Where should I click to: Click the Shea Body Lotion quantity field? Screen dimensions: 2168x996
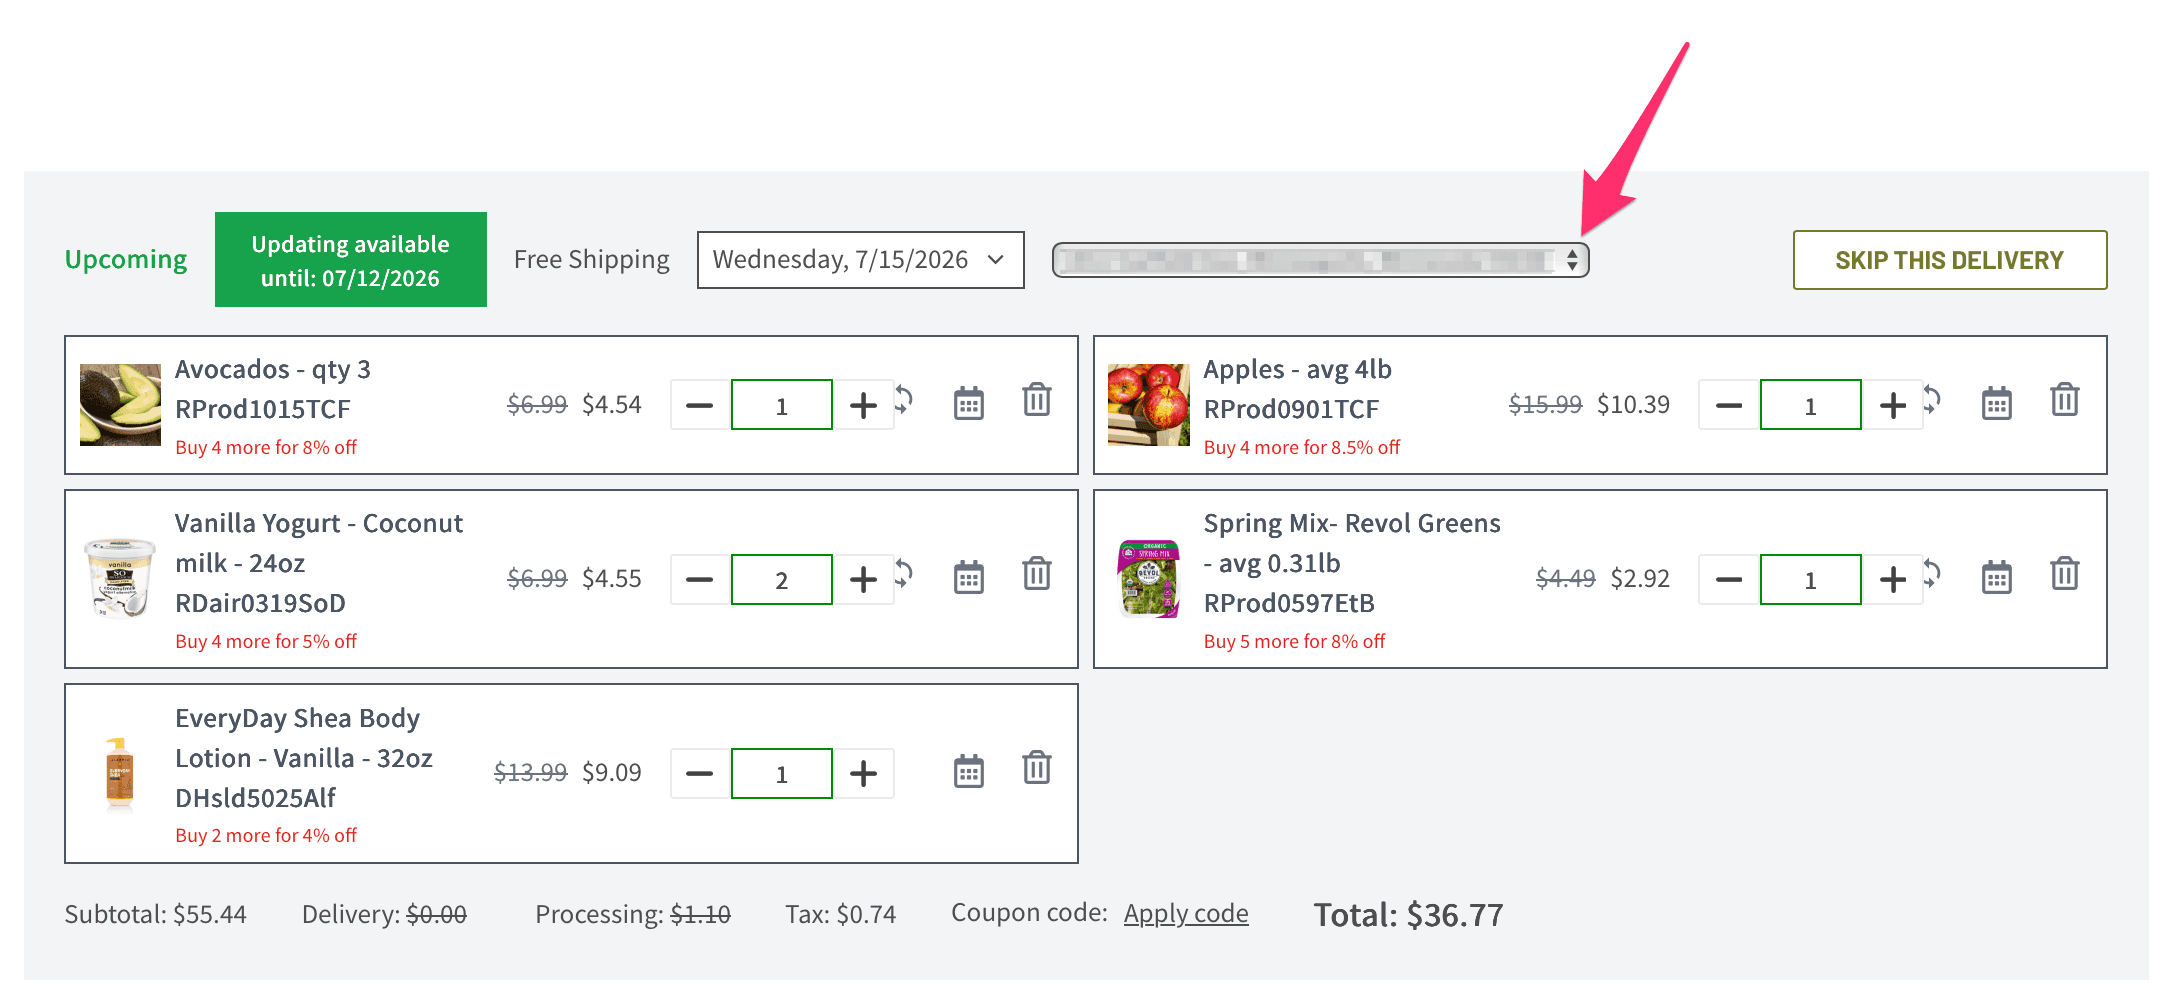[x=782, y=773]
